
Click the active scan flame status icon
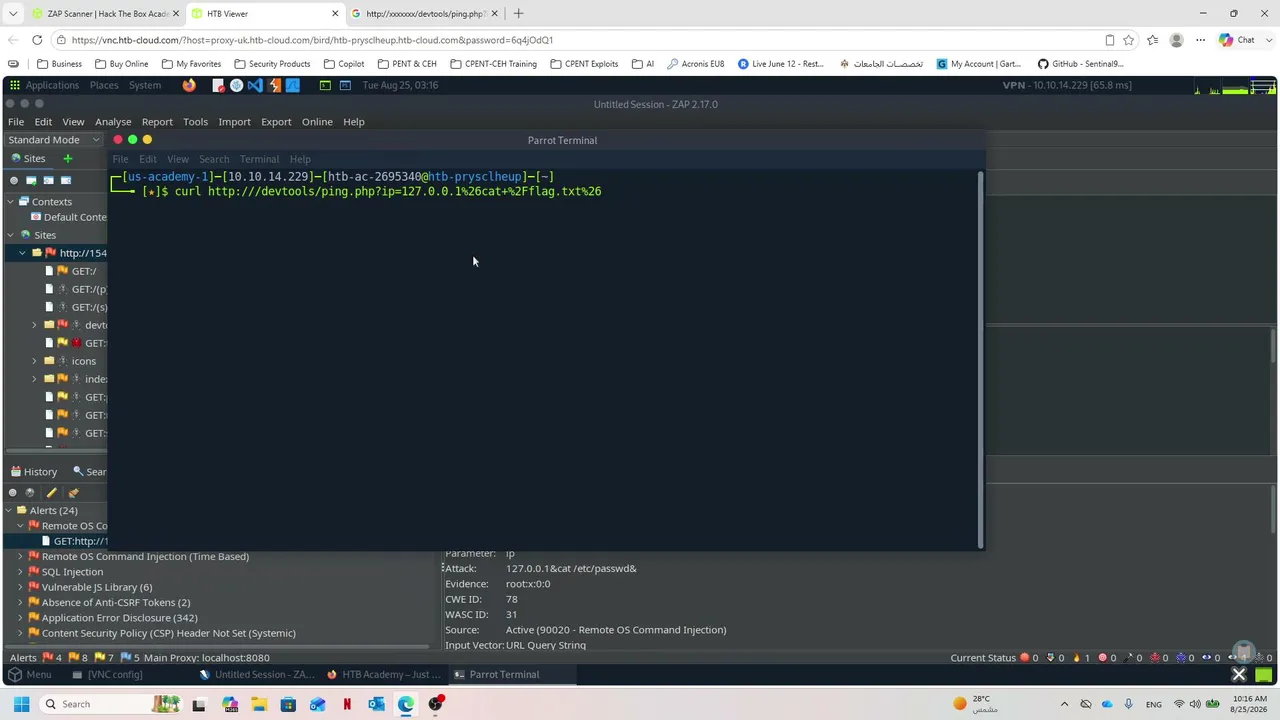1082,657
